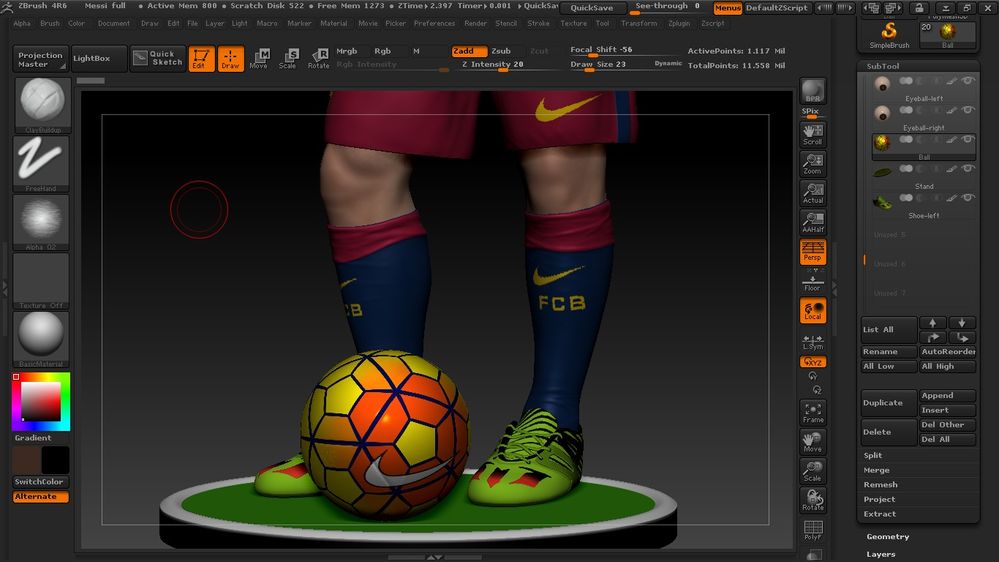Open LightBox browser
The height and width of the screenshot is (562, 999).
click(99, 59)
